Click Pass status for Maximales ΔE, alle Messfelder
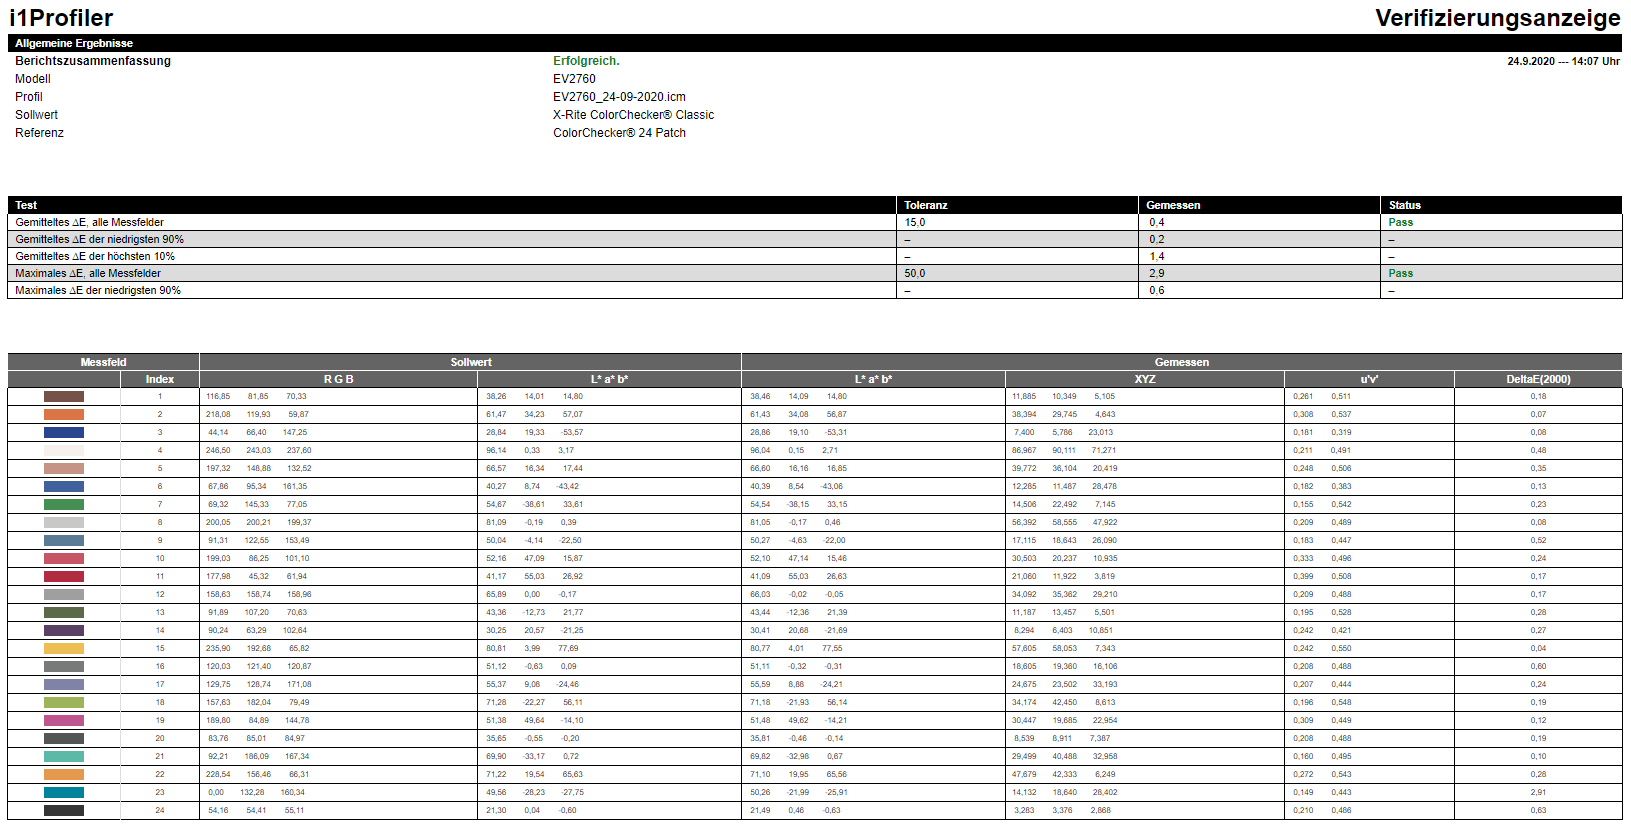This screenshot has height=826, width=1631. [1400, 273]
